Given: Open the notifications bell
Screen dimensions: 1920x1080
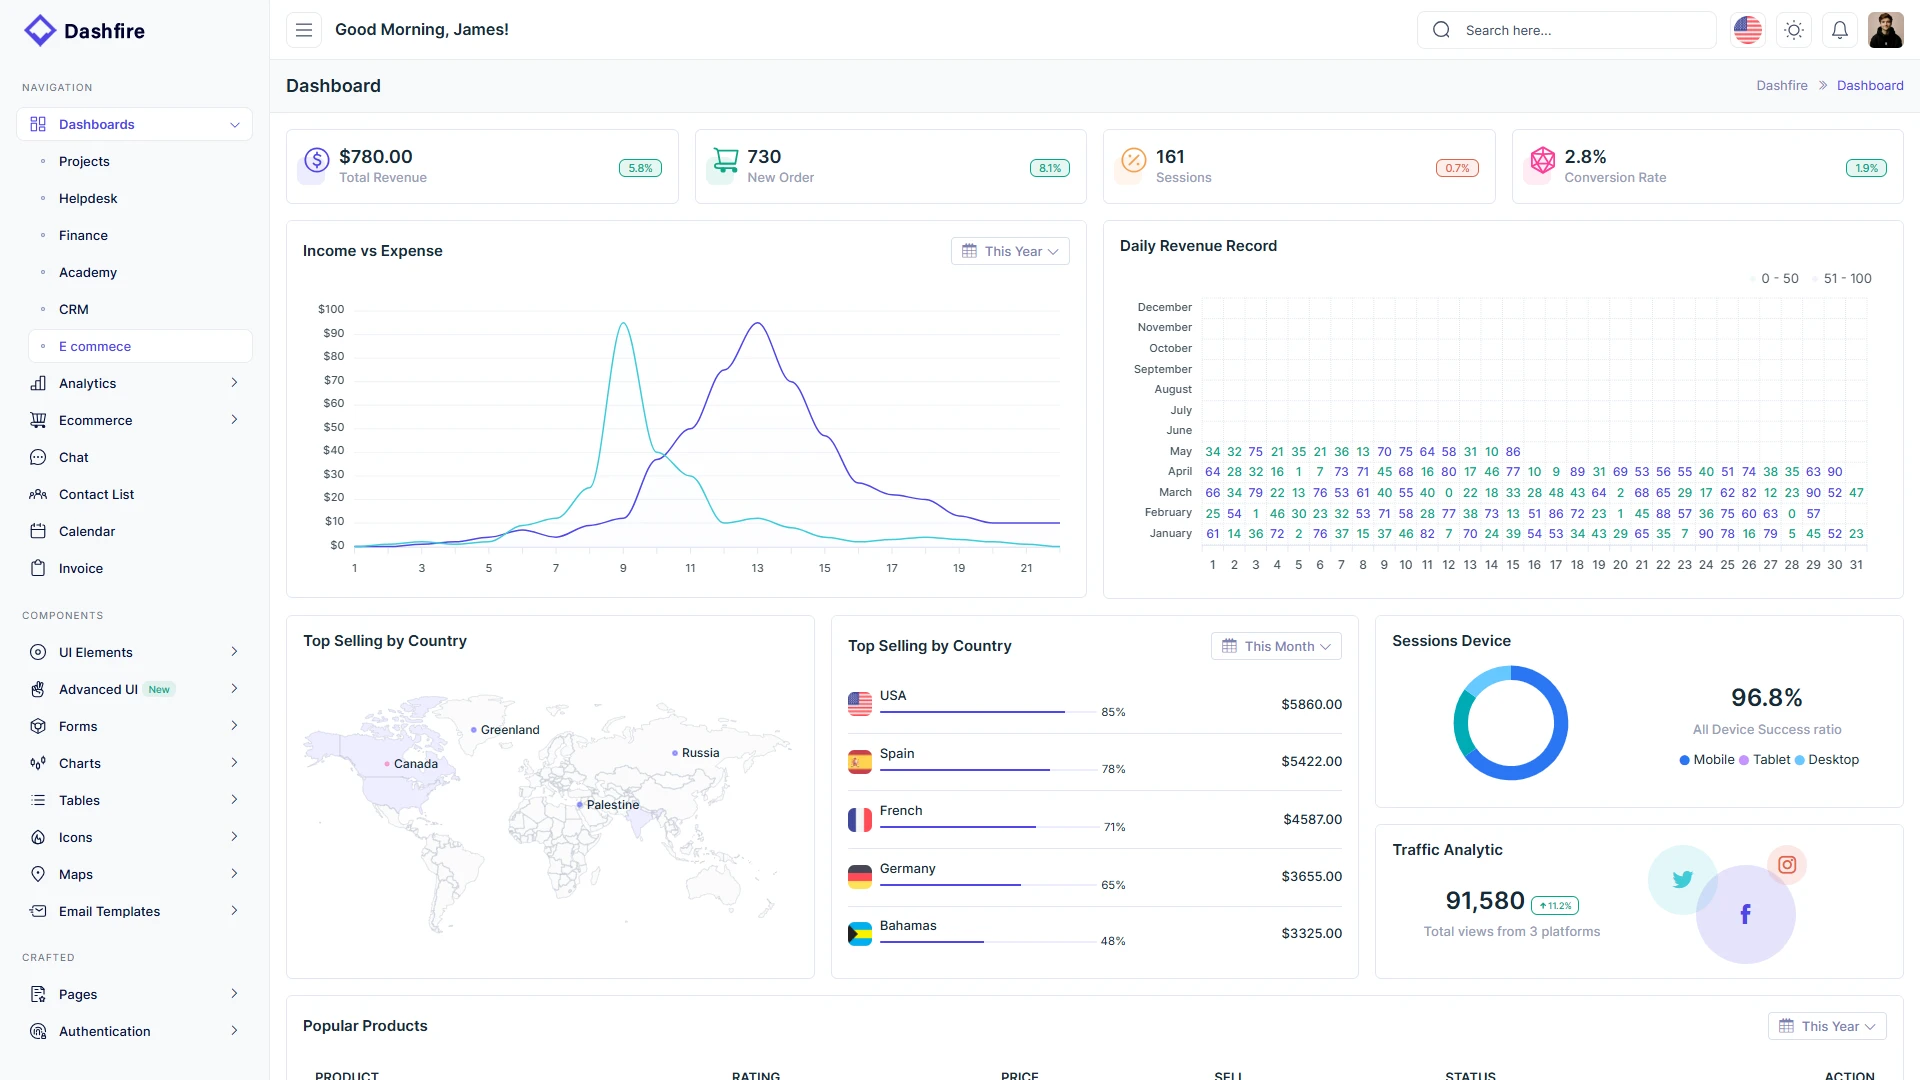Looking at the screenshot, I should 1840,30.
